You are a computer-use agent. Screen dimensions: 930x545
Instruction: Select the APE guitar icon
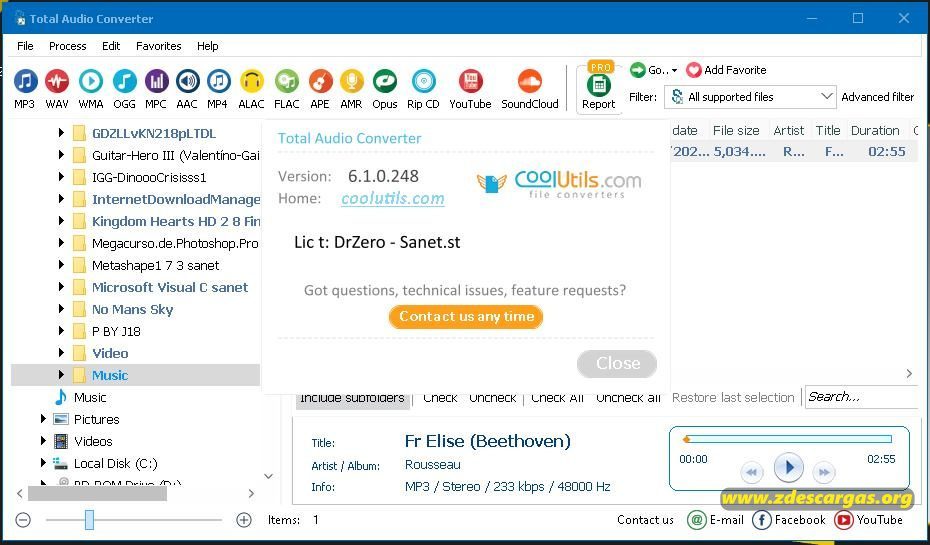click(320, 82)
